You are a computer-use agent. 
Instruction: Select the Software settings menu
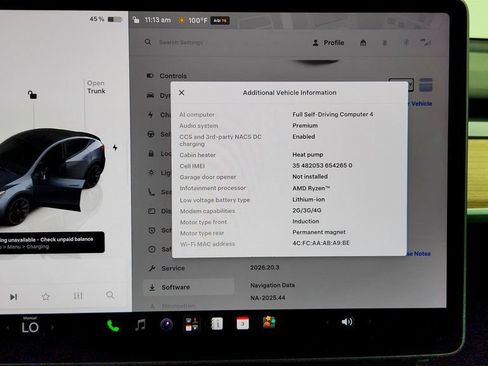(x=189, y=287)
